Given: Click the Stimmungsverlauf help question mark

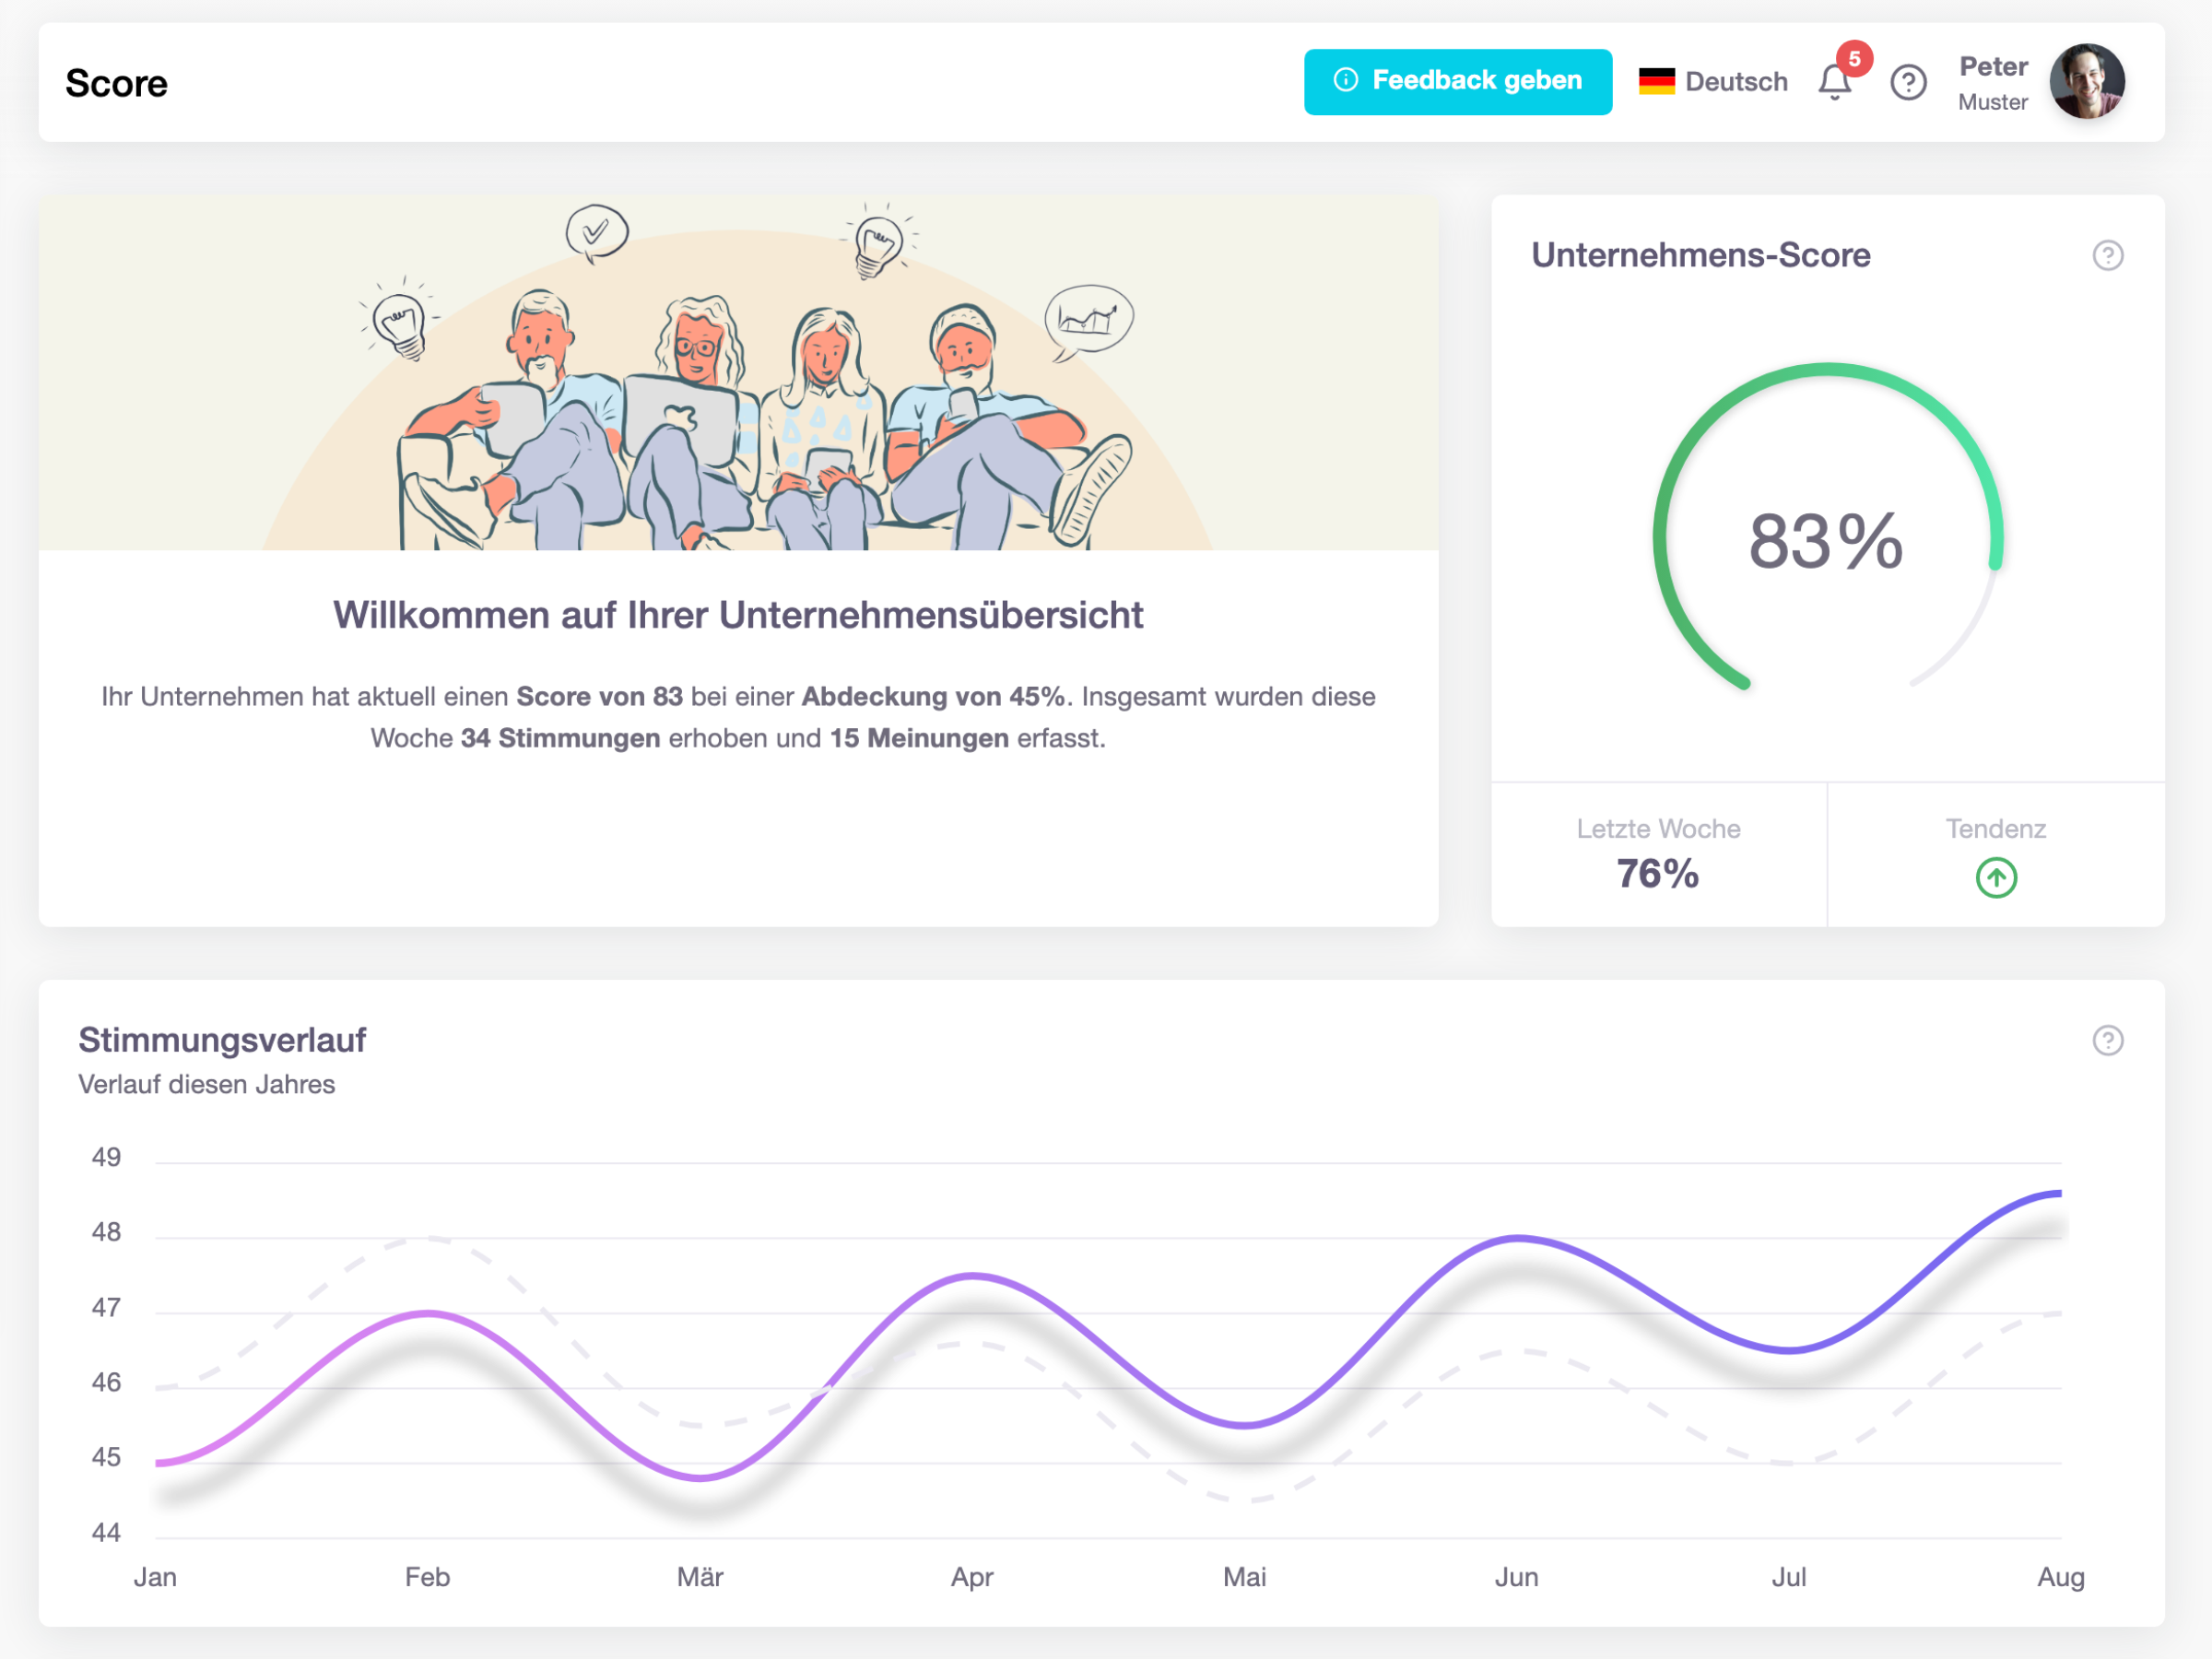Looking at the screenshot, I should 2107,1041.
